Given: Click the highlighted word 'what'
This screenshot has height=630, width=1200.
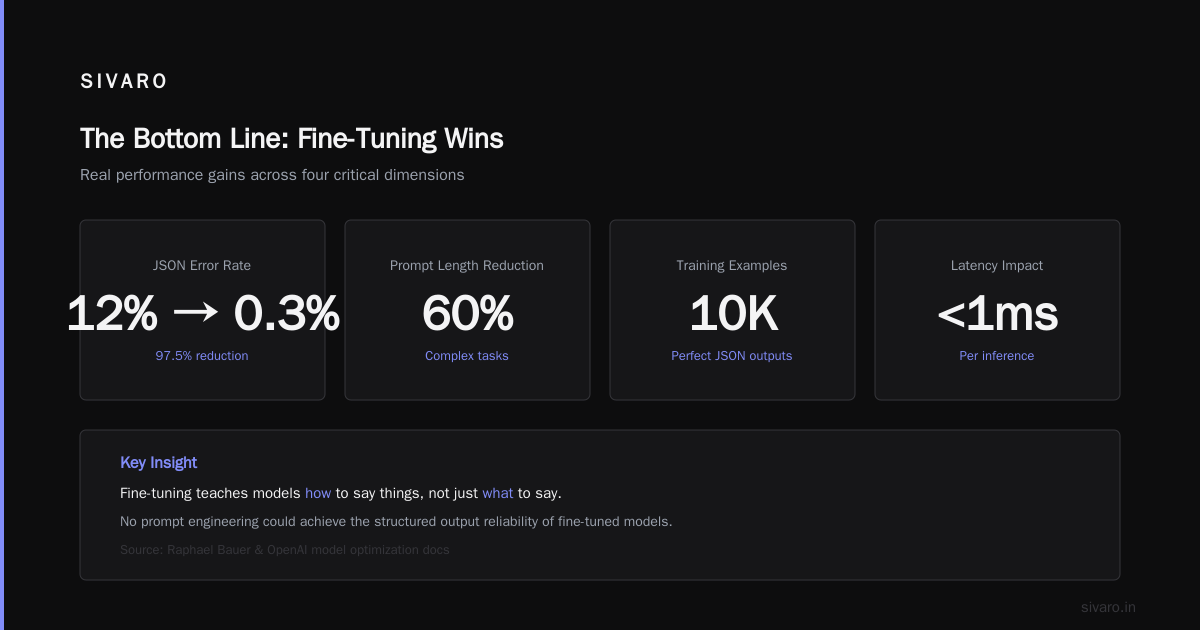Looking at the screenshot, I should tap(498, 493).
